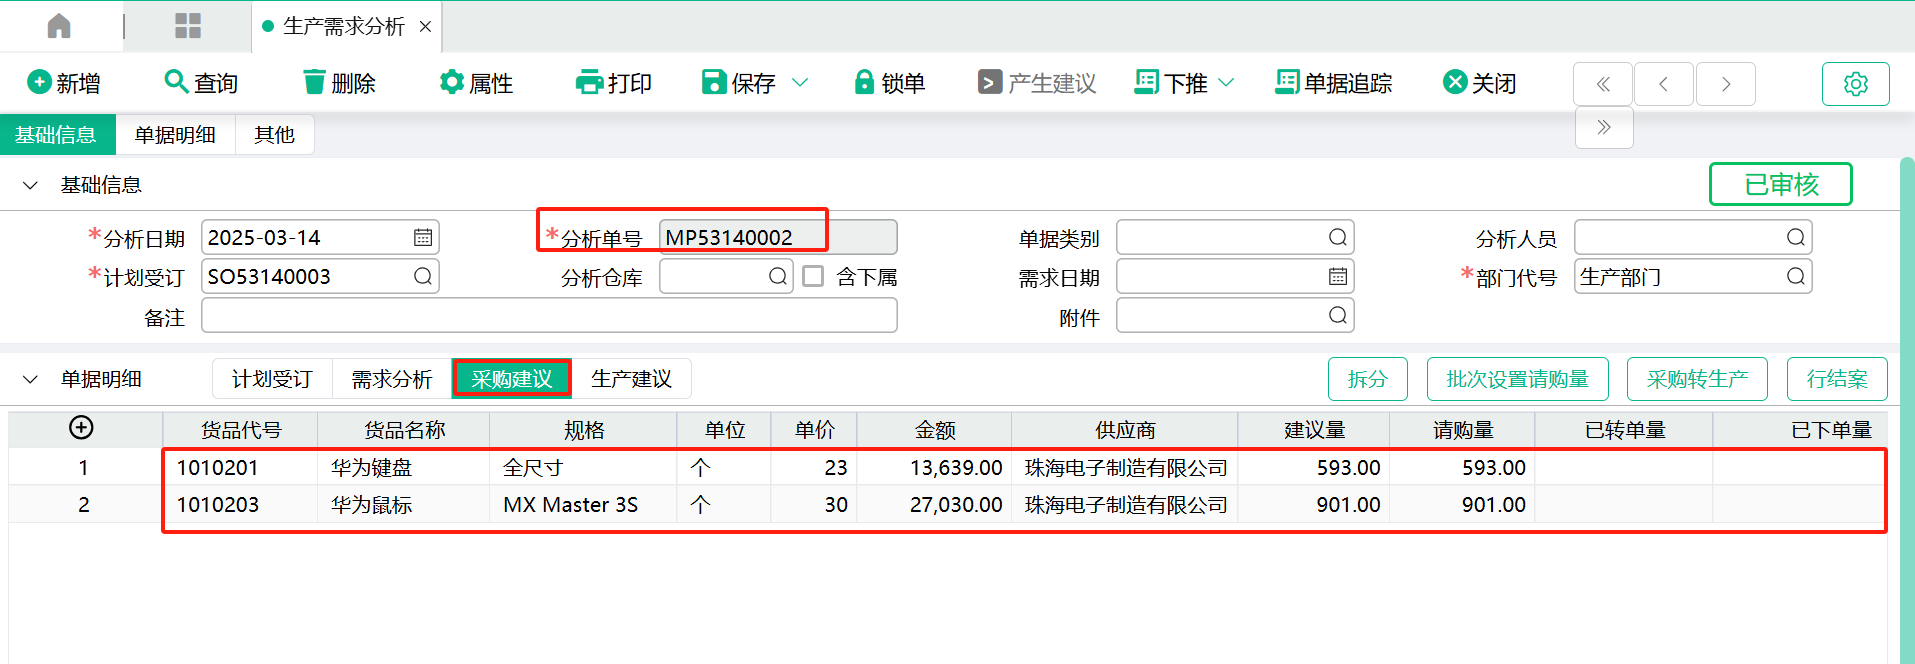This screenshot has width=1915, height=664.
Task: Open 单据追踪 document tracking
Action: 1333,83
